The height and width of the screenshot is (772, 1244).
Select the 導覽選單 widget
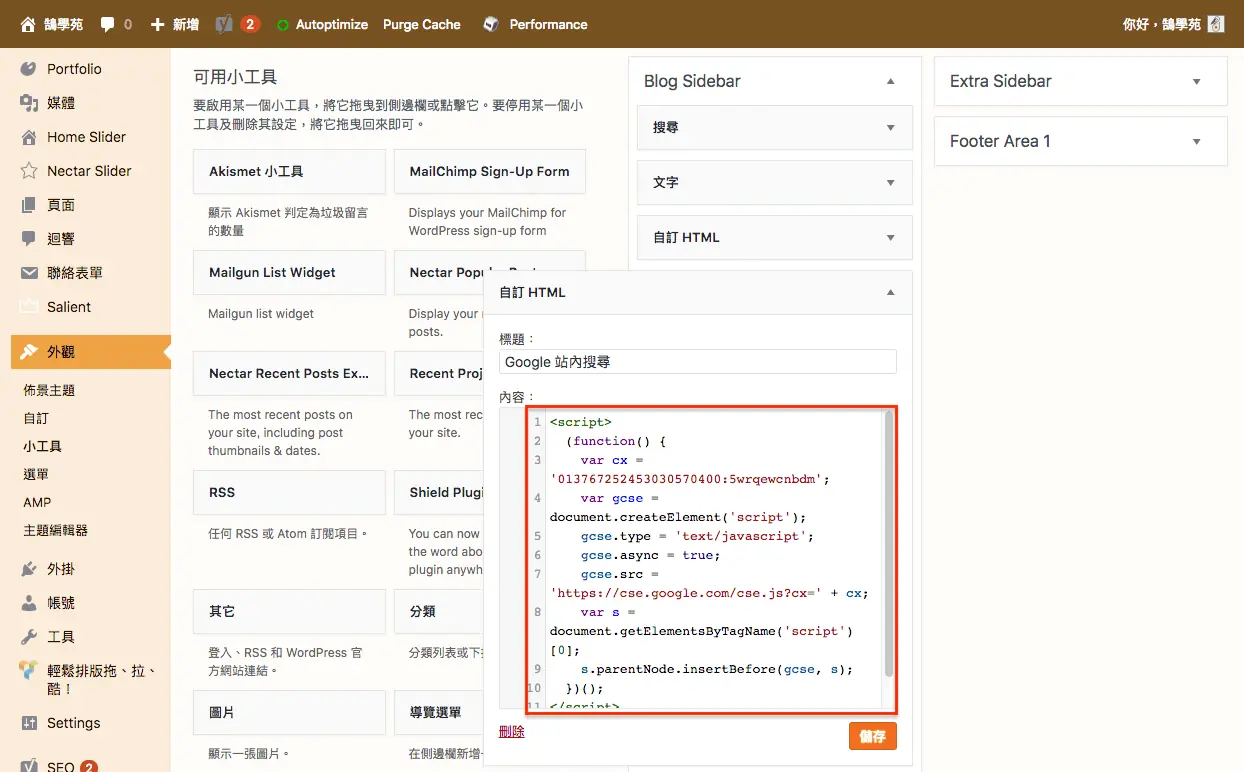[x=439, y=712]
